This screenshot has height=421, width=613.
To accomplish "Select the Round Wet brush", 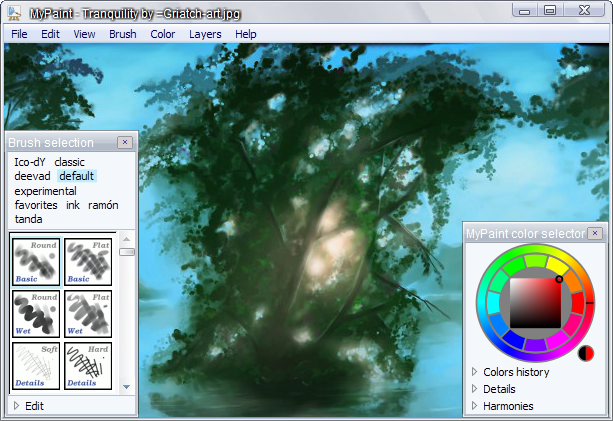I will pyautogui.click(x=36, y=314).
